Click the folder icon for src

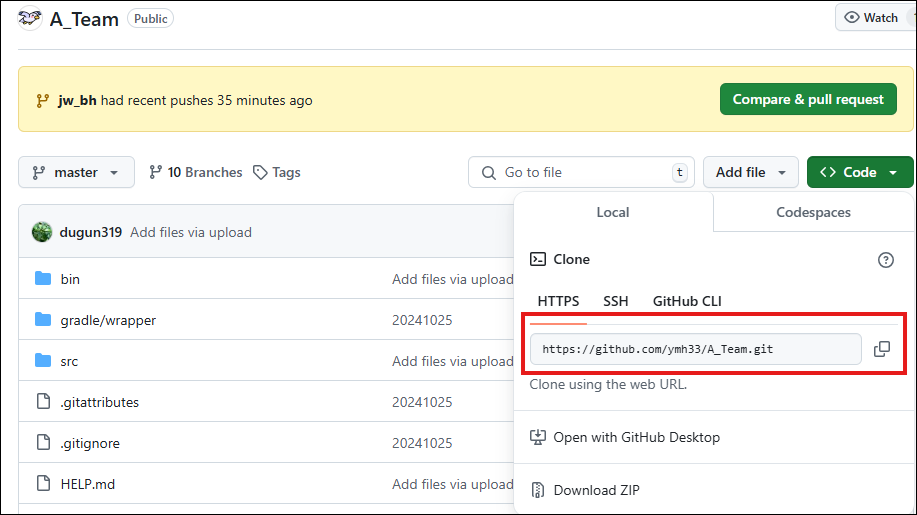pos(43,360)
